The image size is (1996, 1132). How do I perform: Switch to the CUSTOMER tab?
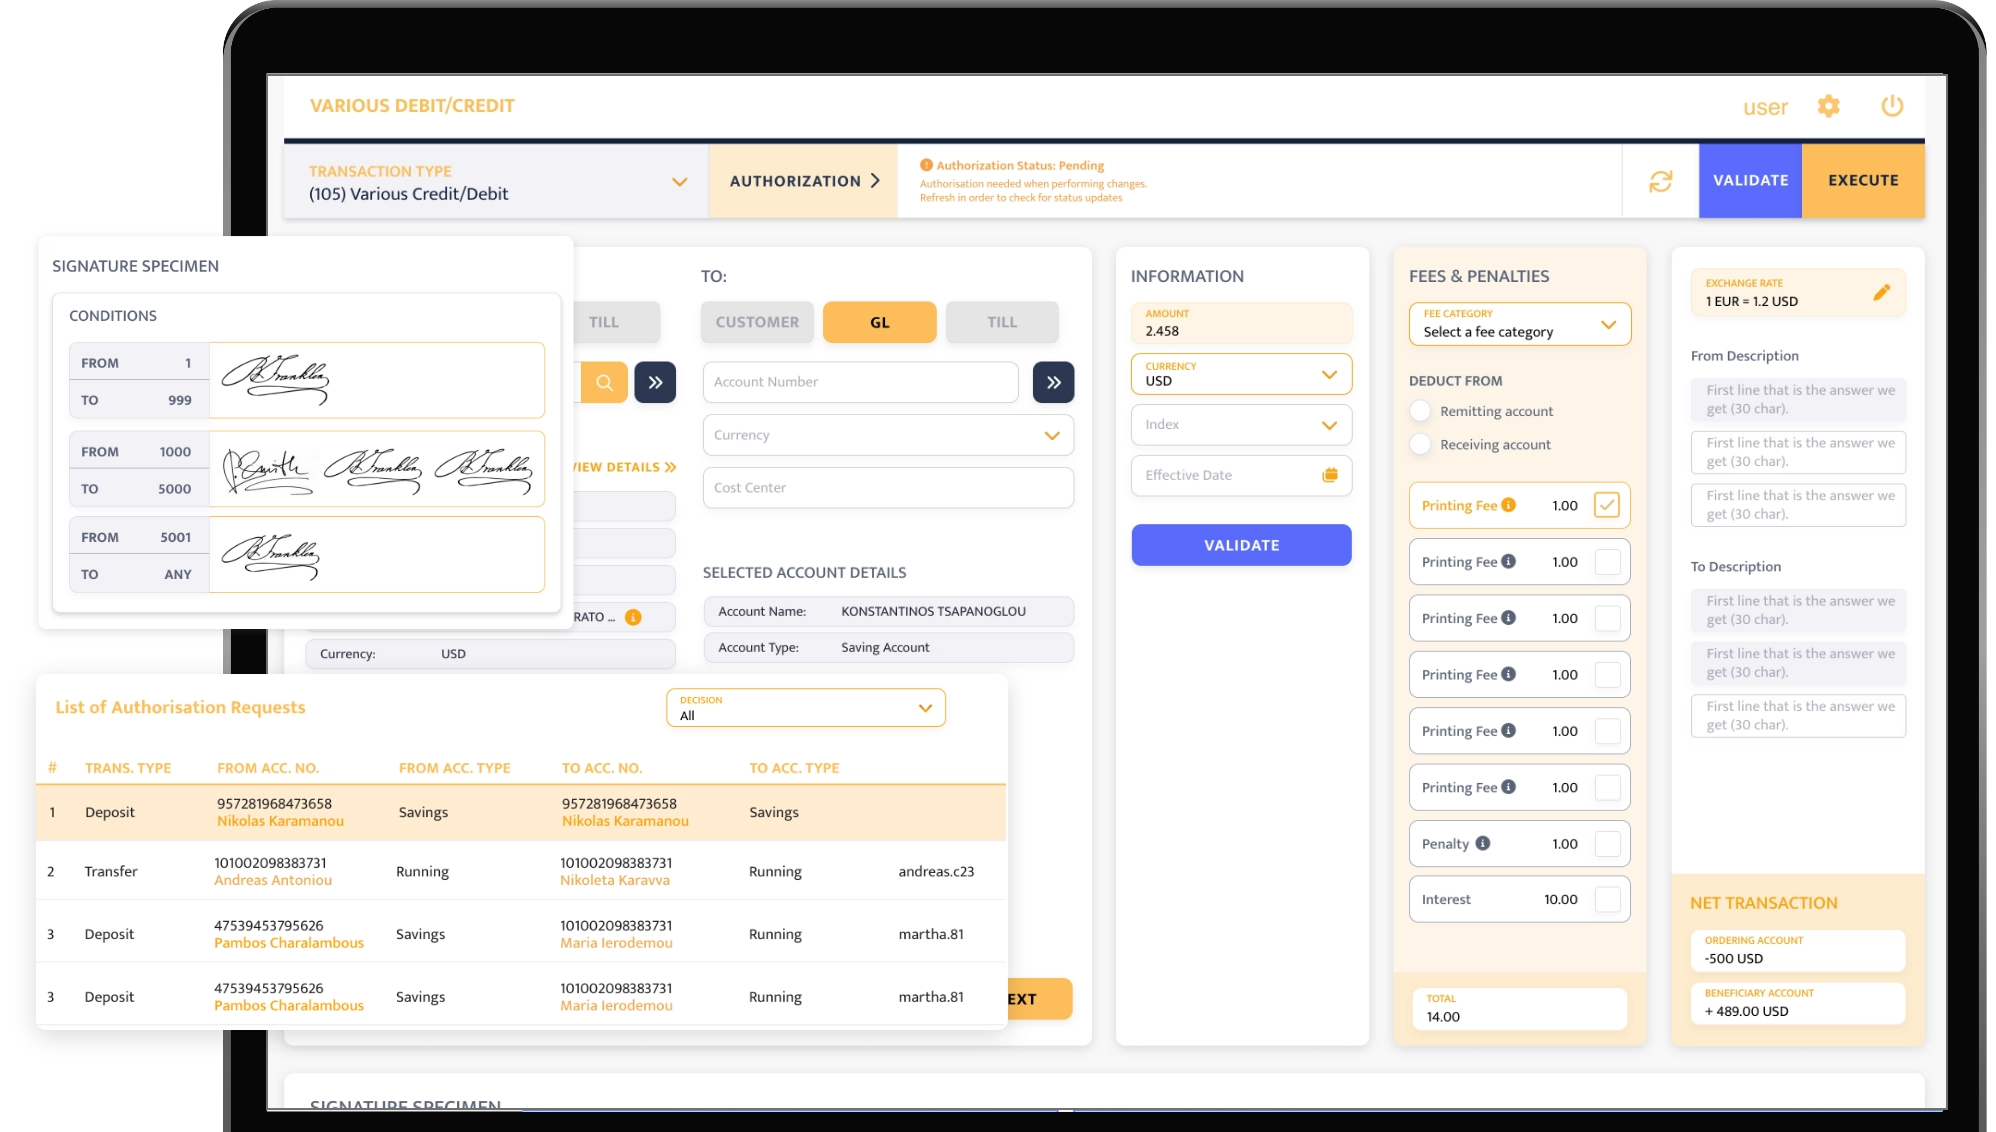pyautogui.click(x=757, y=321)
